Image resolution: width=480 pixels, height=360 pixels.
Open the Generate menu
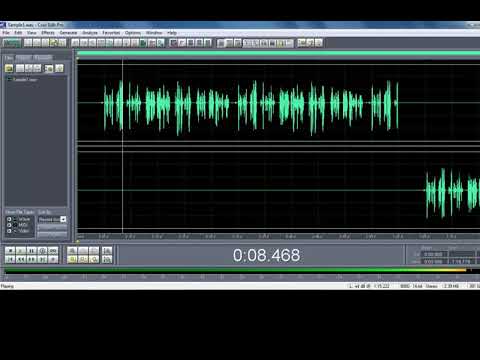[68, 33]
